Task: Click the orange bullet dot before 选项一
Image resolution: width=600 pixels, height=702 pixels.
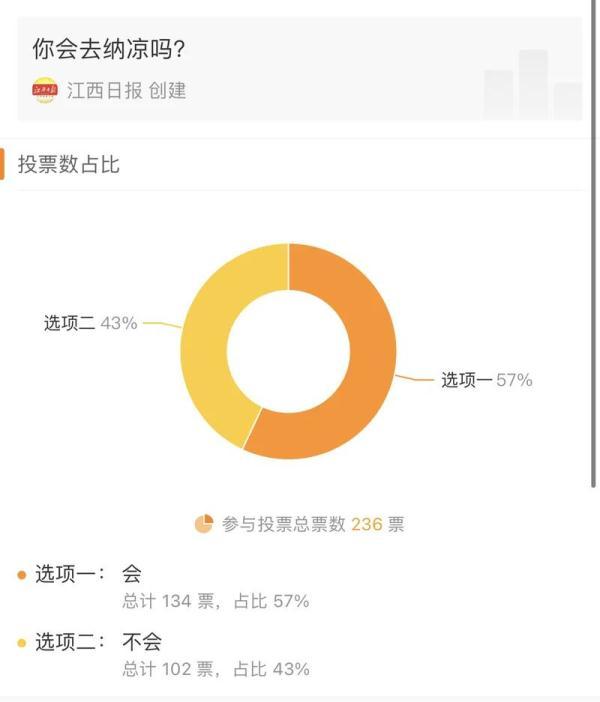Action: (x=22, y=575)
